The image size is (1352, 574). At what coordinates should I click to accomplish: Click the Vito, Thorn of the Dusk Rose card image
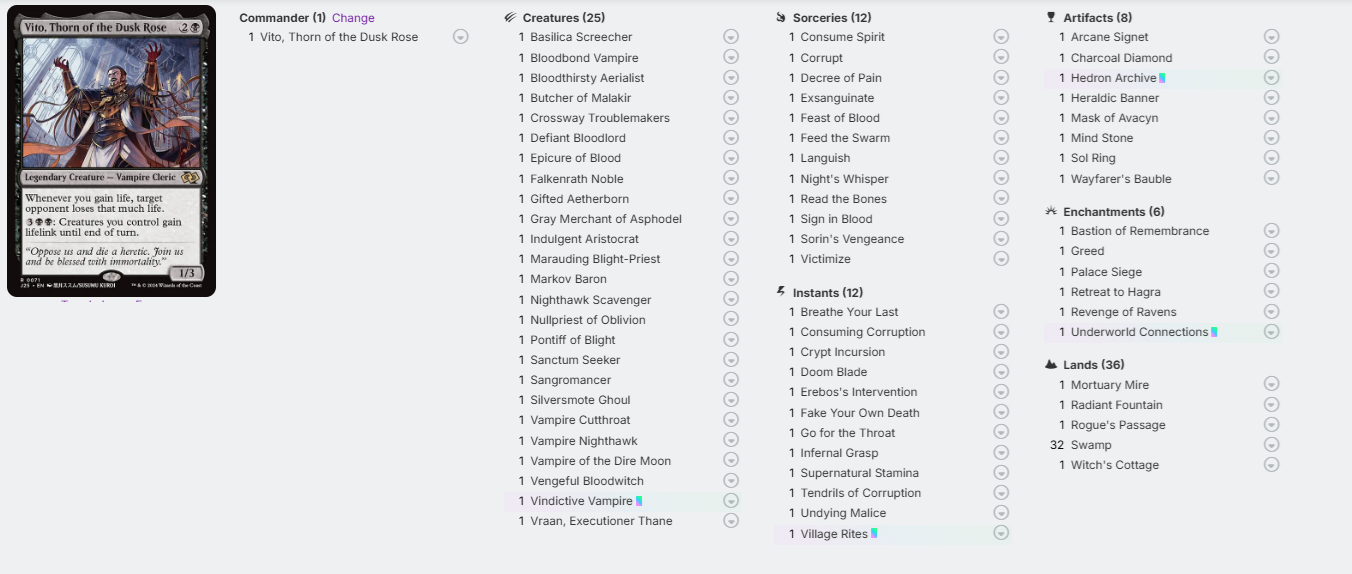[x=112, y=151]
